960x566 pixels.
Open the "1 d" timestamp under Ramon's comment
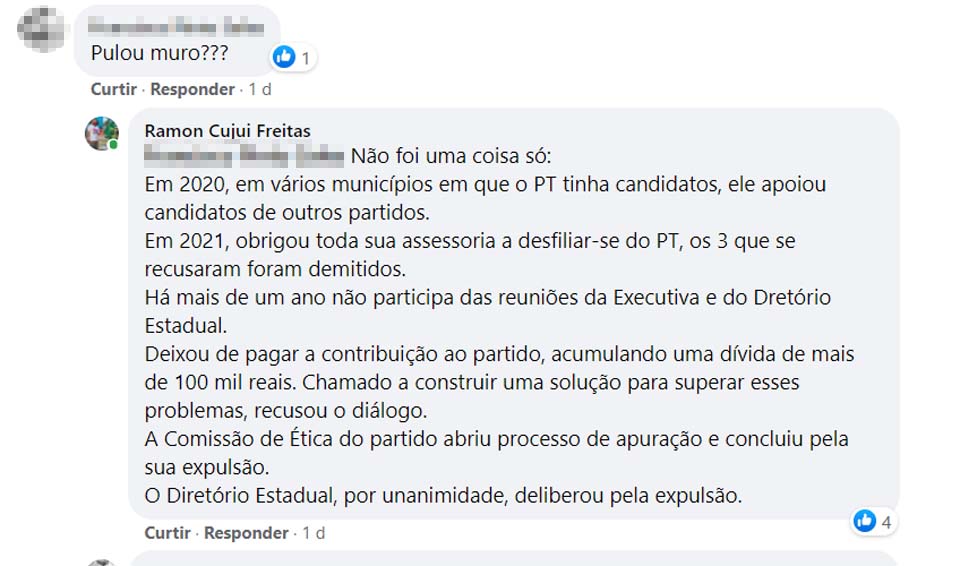[314, 533]
